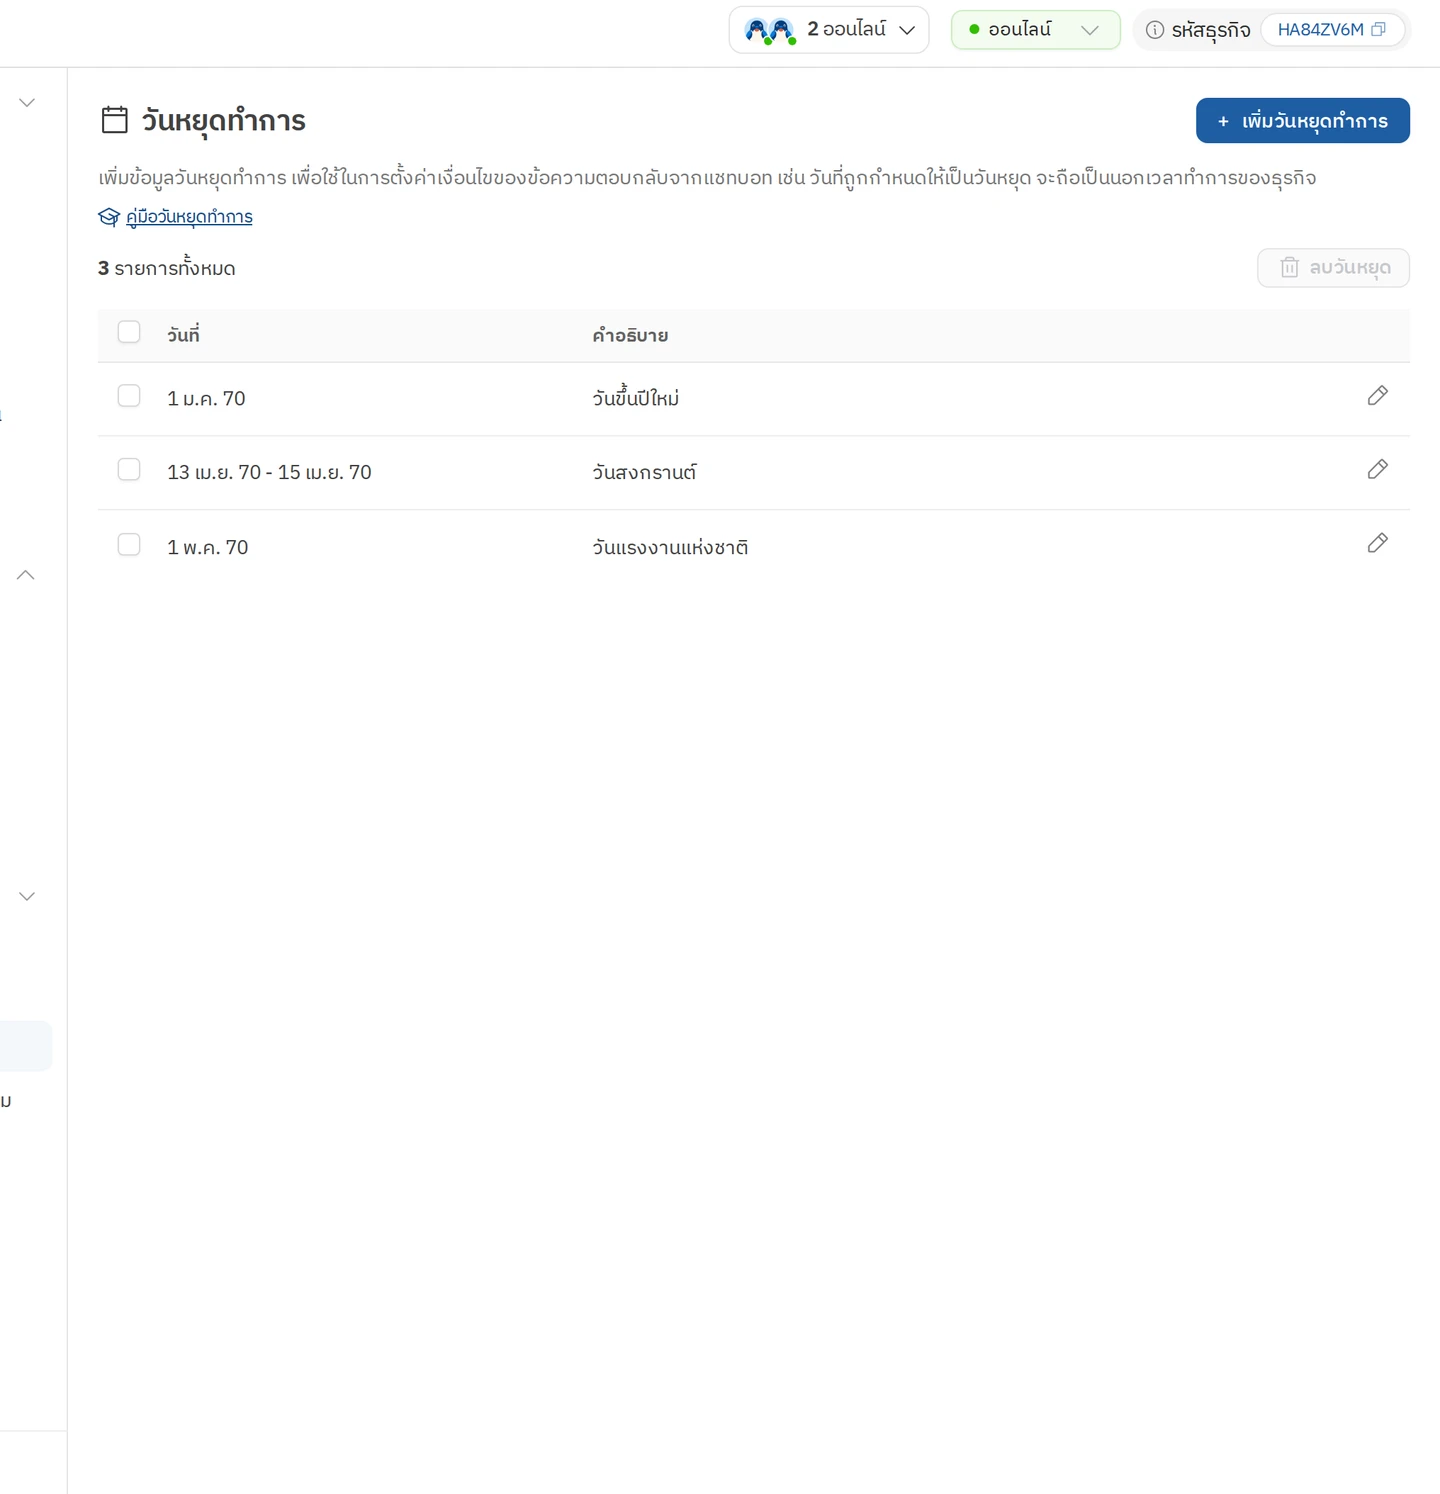Click the รหัสธุรกิจ label
The image size is (1440, 1494).
pyautogui.click(x=1211, y=30)
